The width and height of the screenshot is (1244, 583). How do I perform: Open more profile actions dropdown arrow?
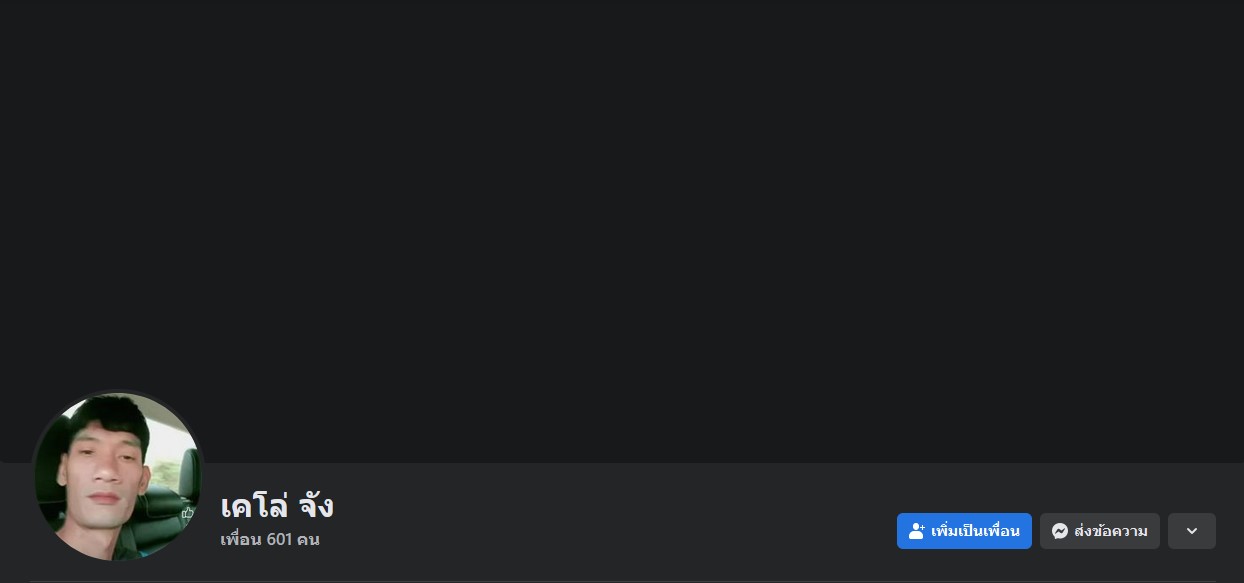[x=1192, y=531]
